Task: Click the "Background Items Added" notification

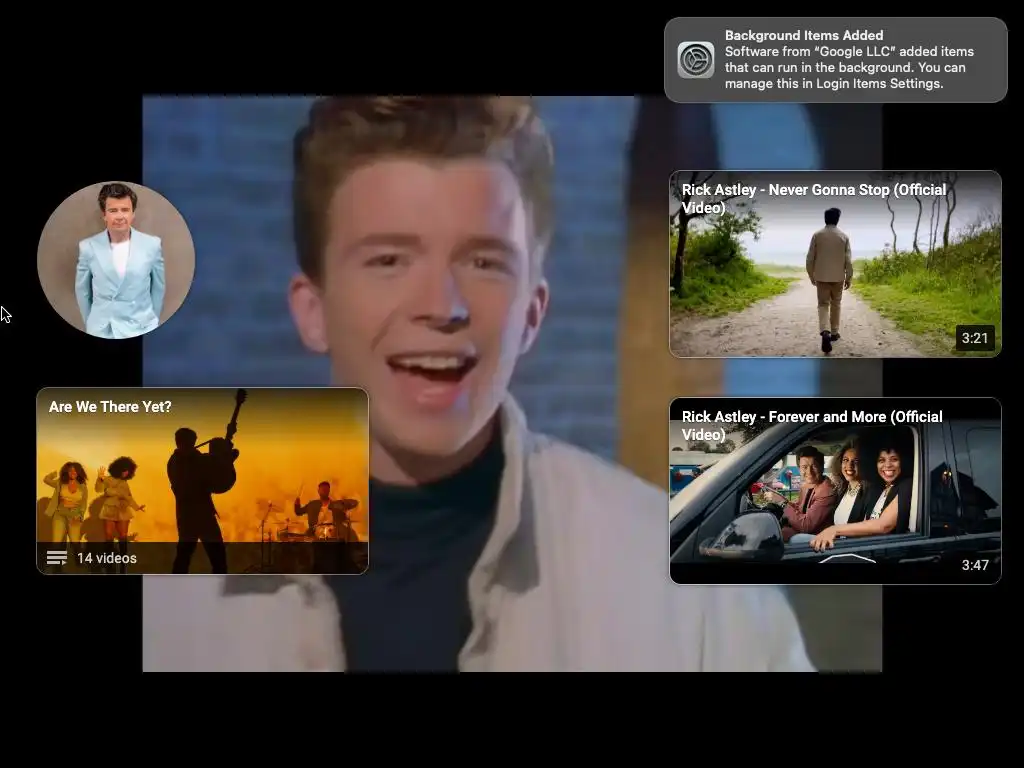Action: tap(836, 60)
